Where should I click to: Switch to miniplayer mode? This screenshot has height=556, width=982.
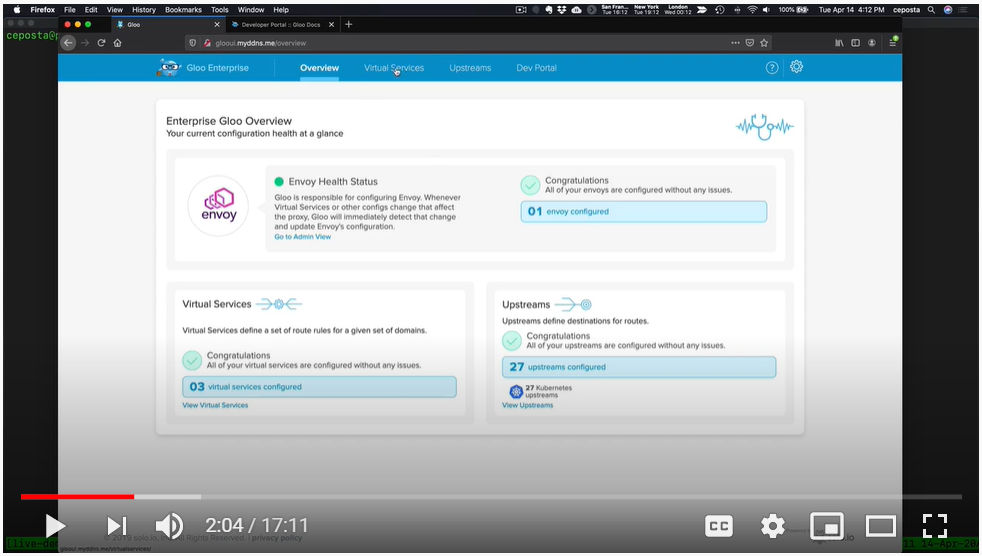[827, 526]
